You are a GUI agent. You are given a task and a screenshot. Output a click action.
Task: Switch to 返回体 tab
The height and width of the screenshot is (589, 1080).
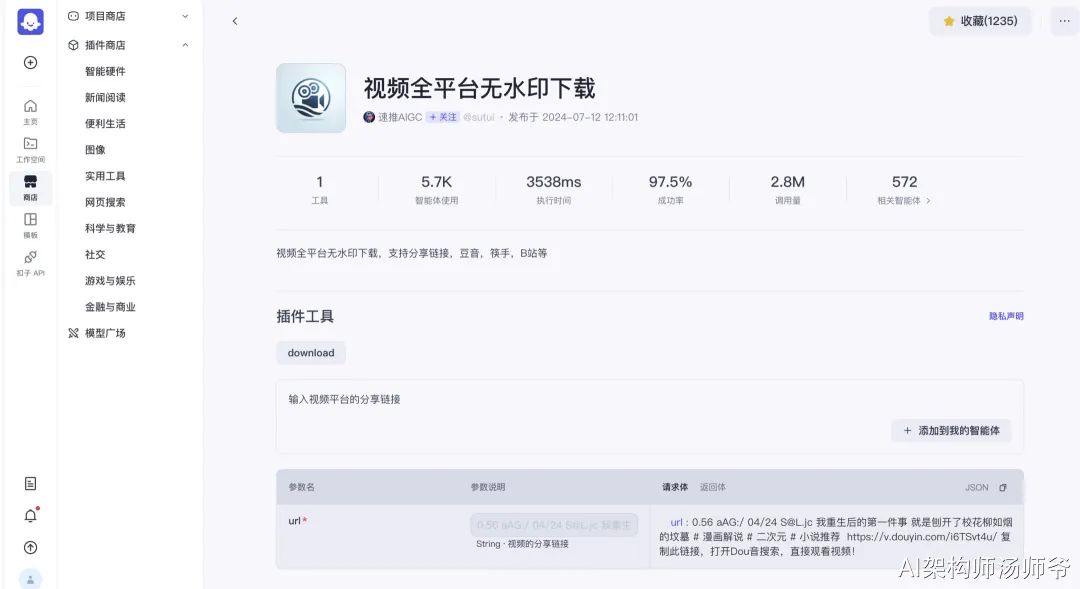pos(712,487)
